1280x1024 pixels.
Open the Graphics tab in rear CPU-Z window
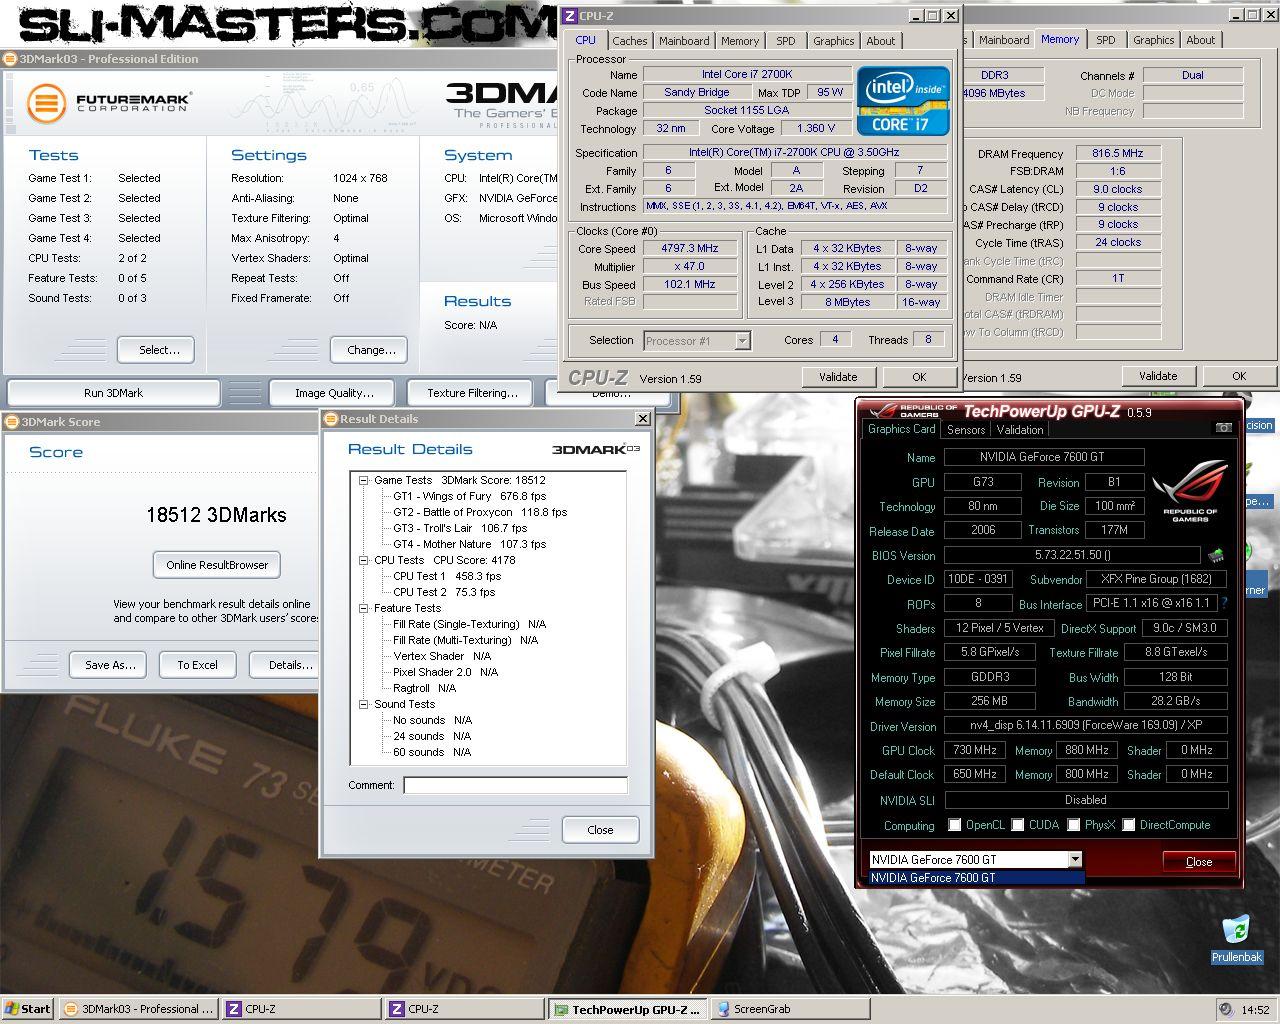click(x=1153, y=40)
